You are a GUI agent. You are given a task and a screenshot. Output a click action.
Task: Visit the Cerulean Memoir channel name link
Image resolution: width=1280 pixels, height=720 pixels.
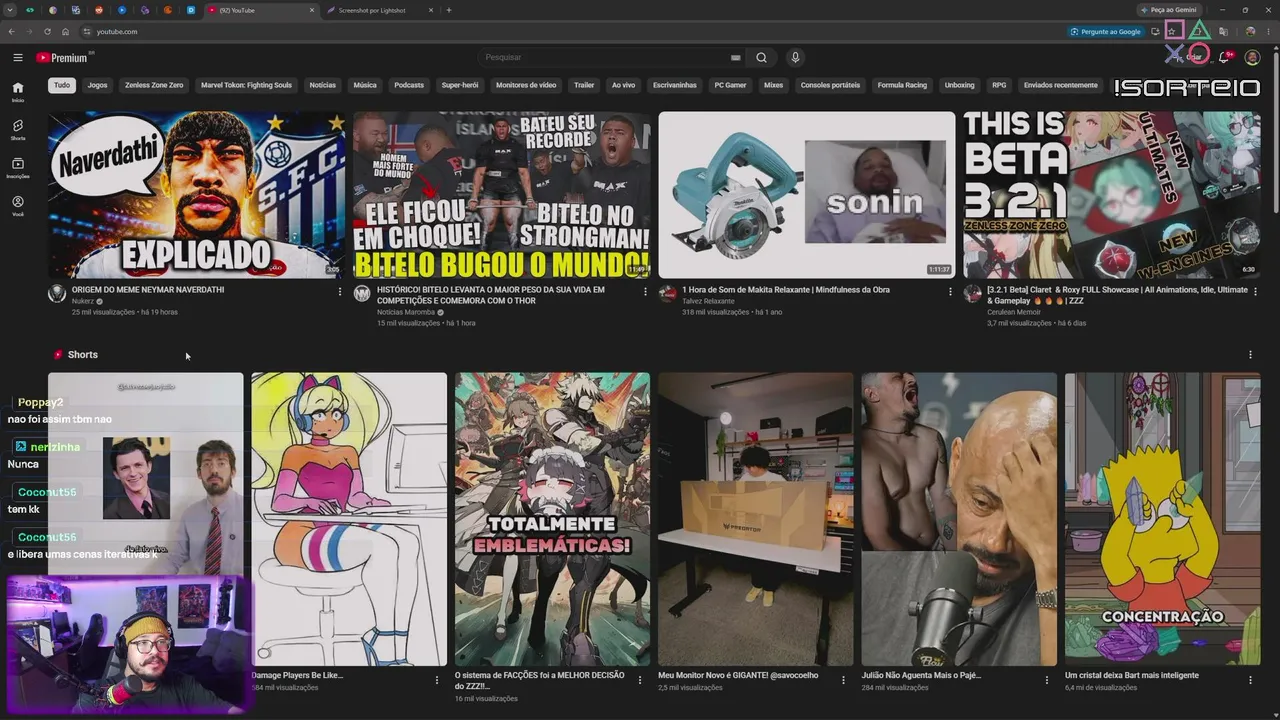1014,312
